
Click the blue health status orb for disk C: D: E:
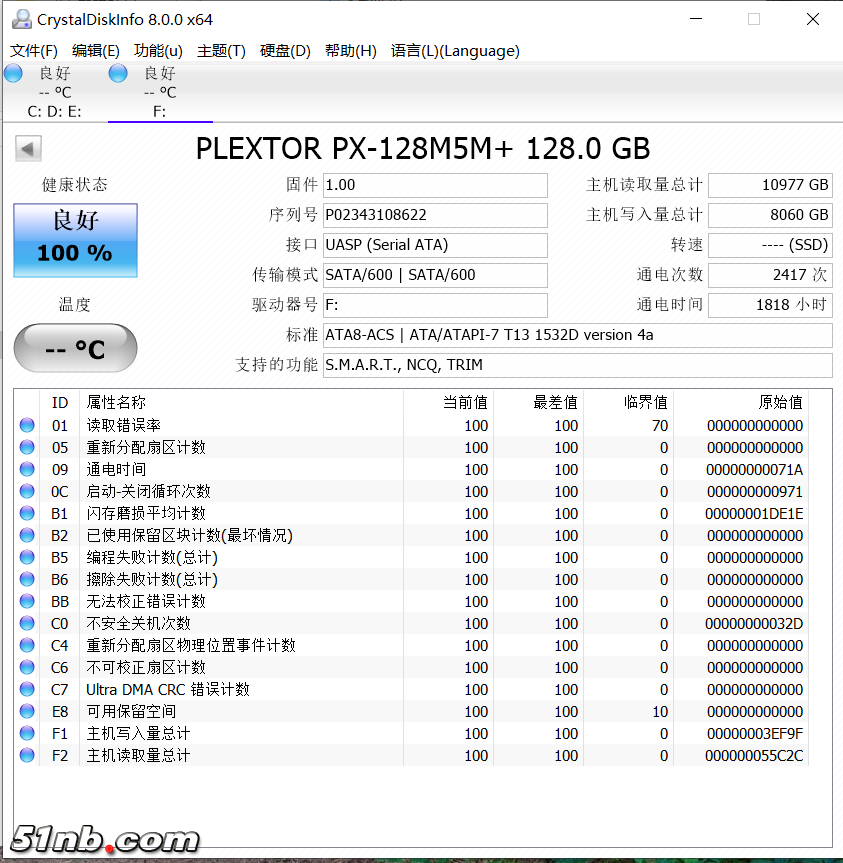(x=13, y=72)
